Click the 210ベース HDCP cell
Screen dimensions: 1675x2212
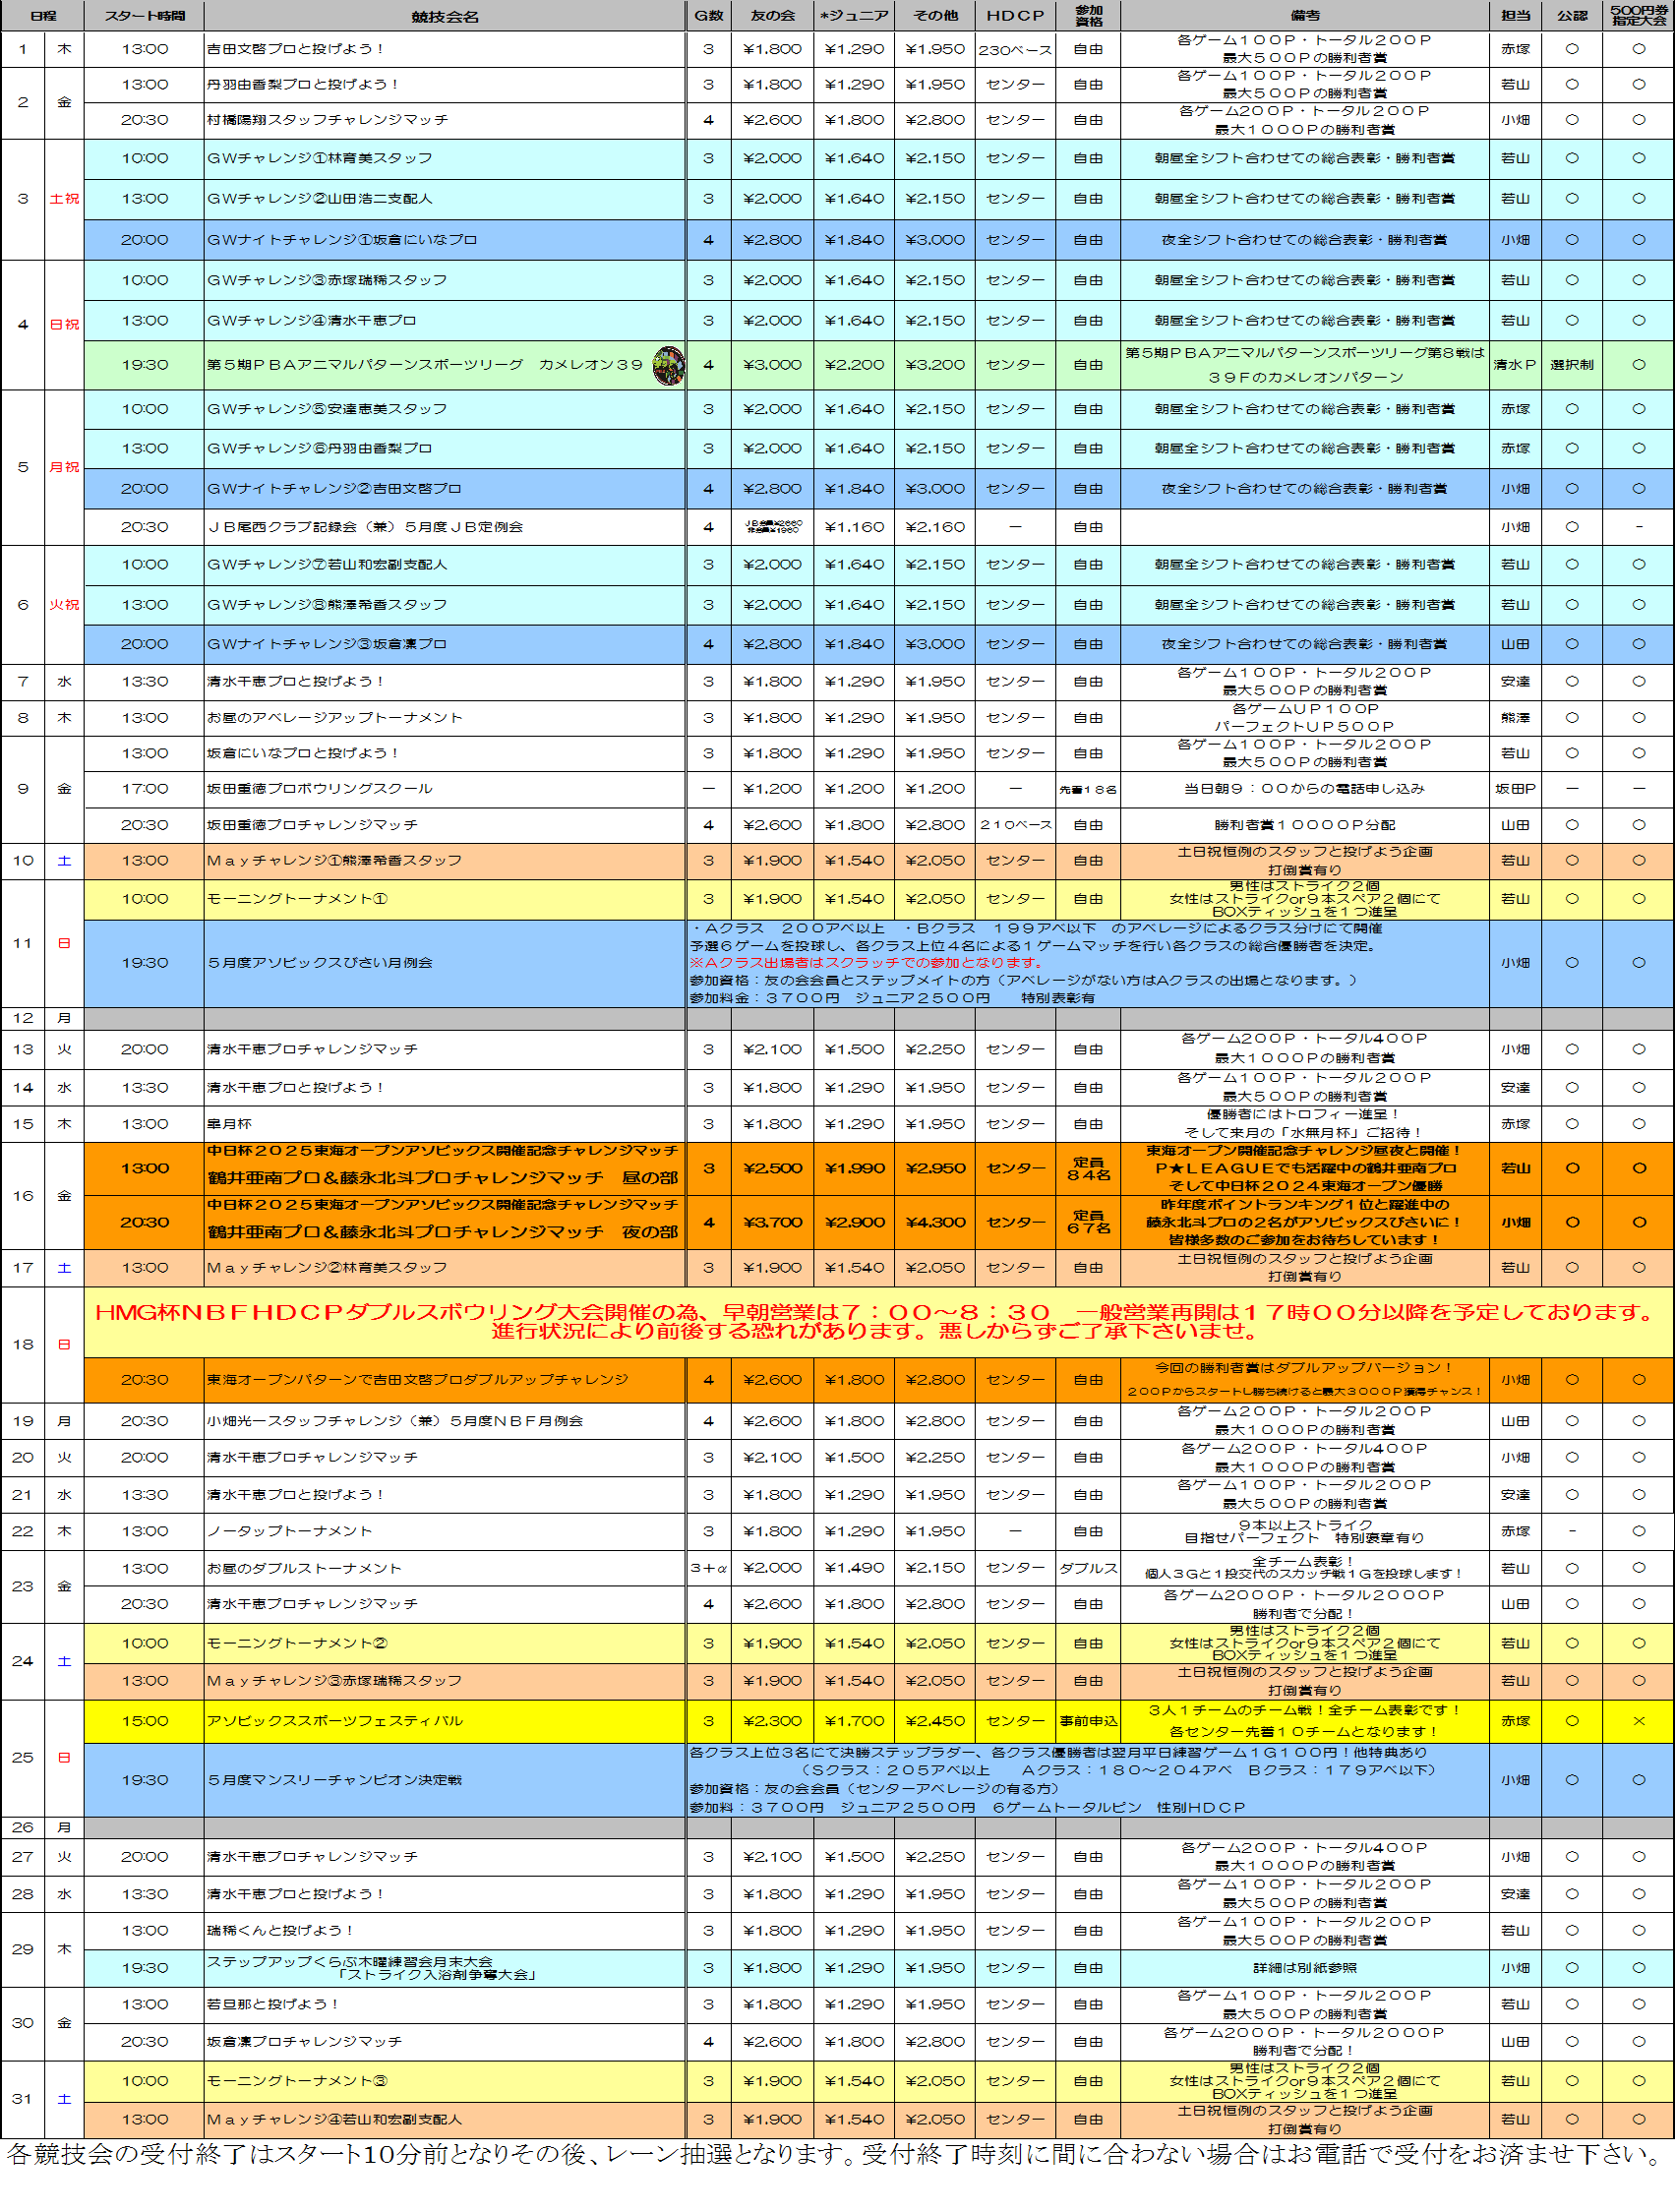pyautogui.click(x=1015, y=825)
